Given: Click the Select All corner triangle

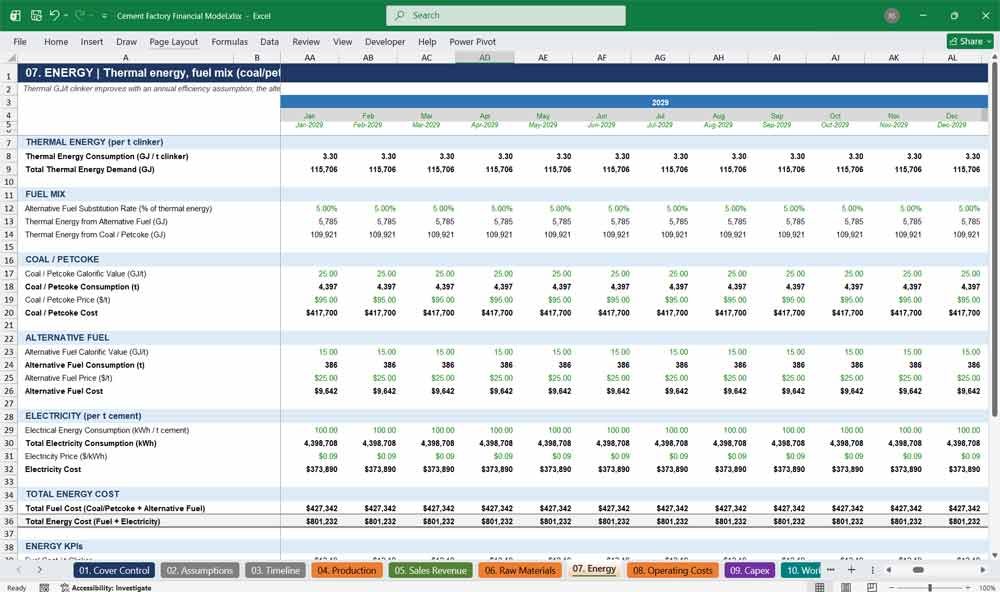Looking at the screenshot, I should click(10, 57).
